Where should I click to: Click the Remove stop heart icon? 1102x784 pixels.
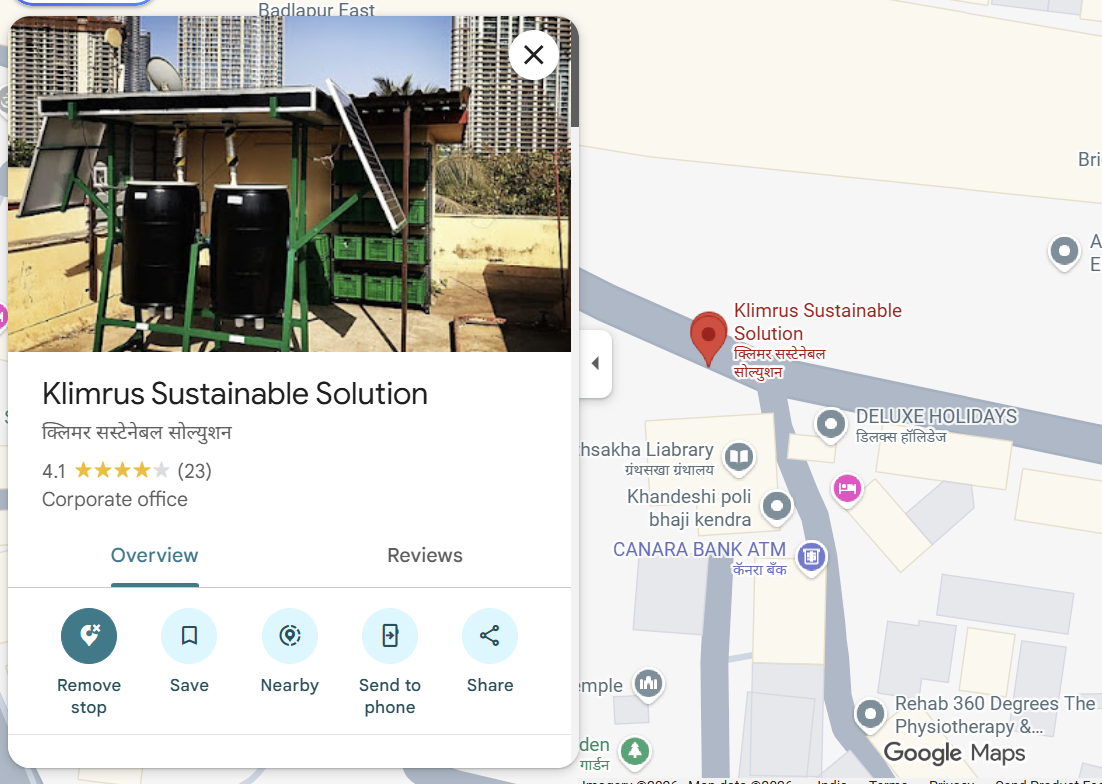[x=89, y=636]
